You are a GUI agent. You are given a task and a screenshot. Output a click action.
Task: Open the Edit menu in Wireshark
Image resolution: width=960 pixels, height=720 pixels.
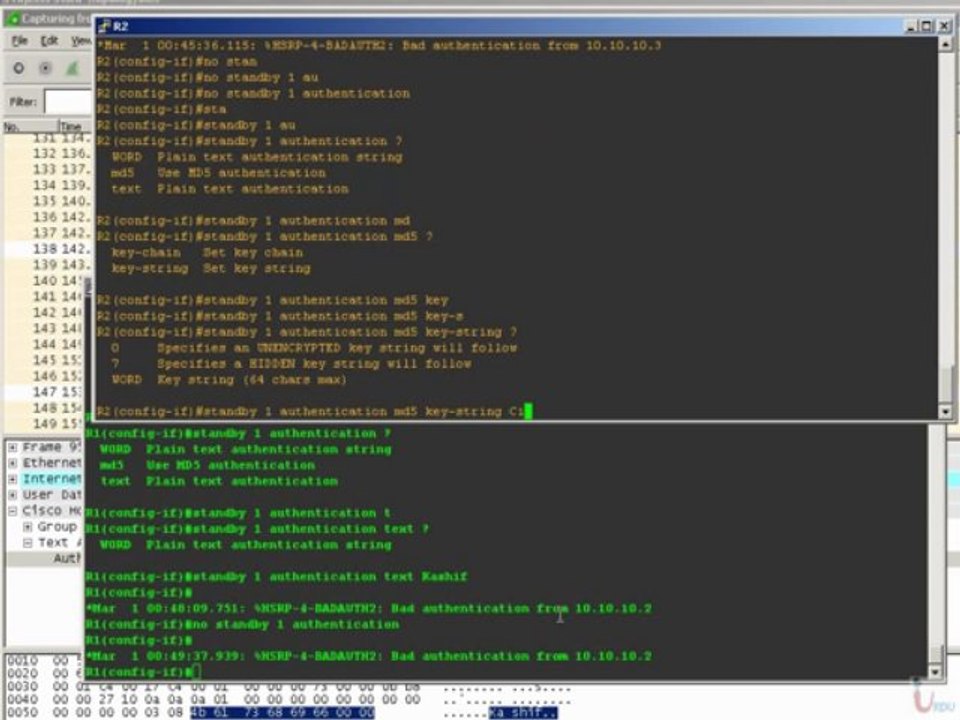(x=49, y=41)
